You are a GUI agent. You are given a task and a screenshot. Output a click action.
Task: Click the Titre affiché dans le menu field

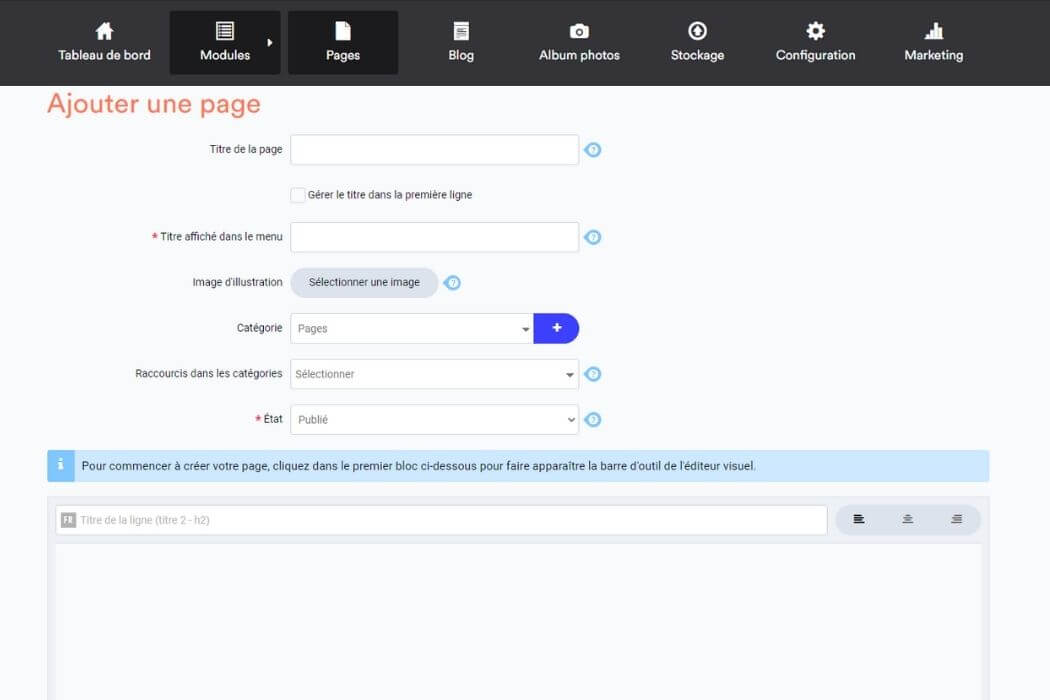click(x=435, y=237)
